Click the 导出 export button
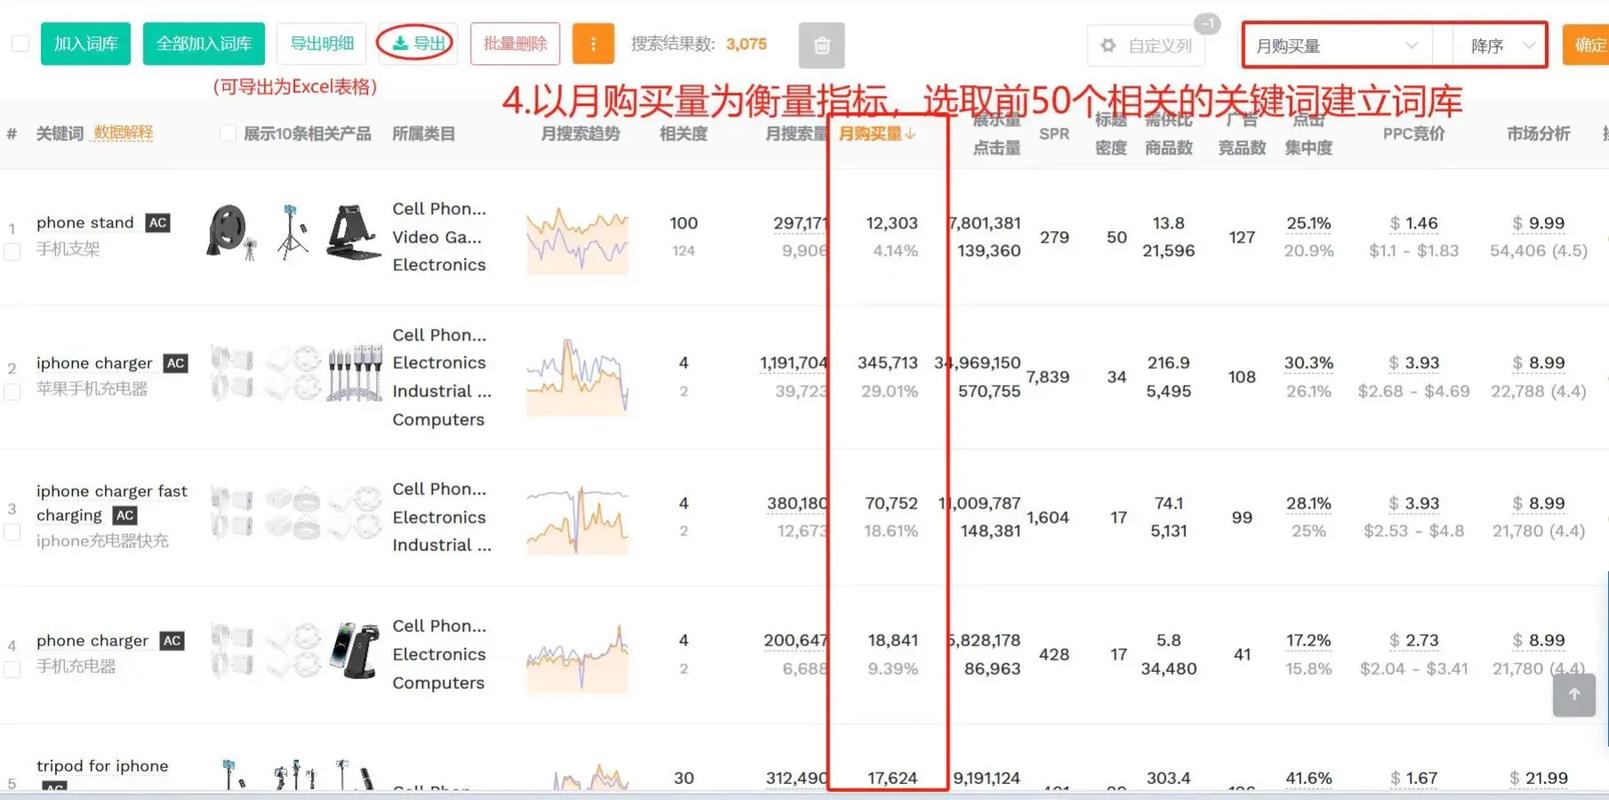The height and width of the screenshot is (800, 1609). coord(417,44)
